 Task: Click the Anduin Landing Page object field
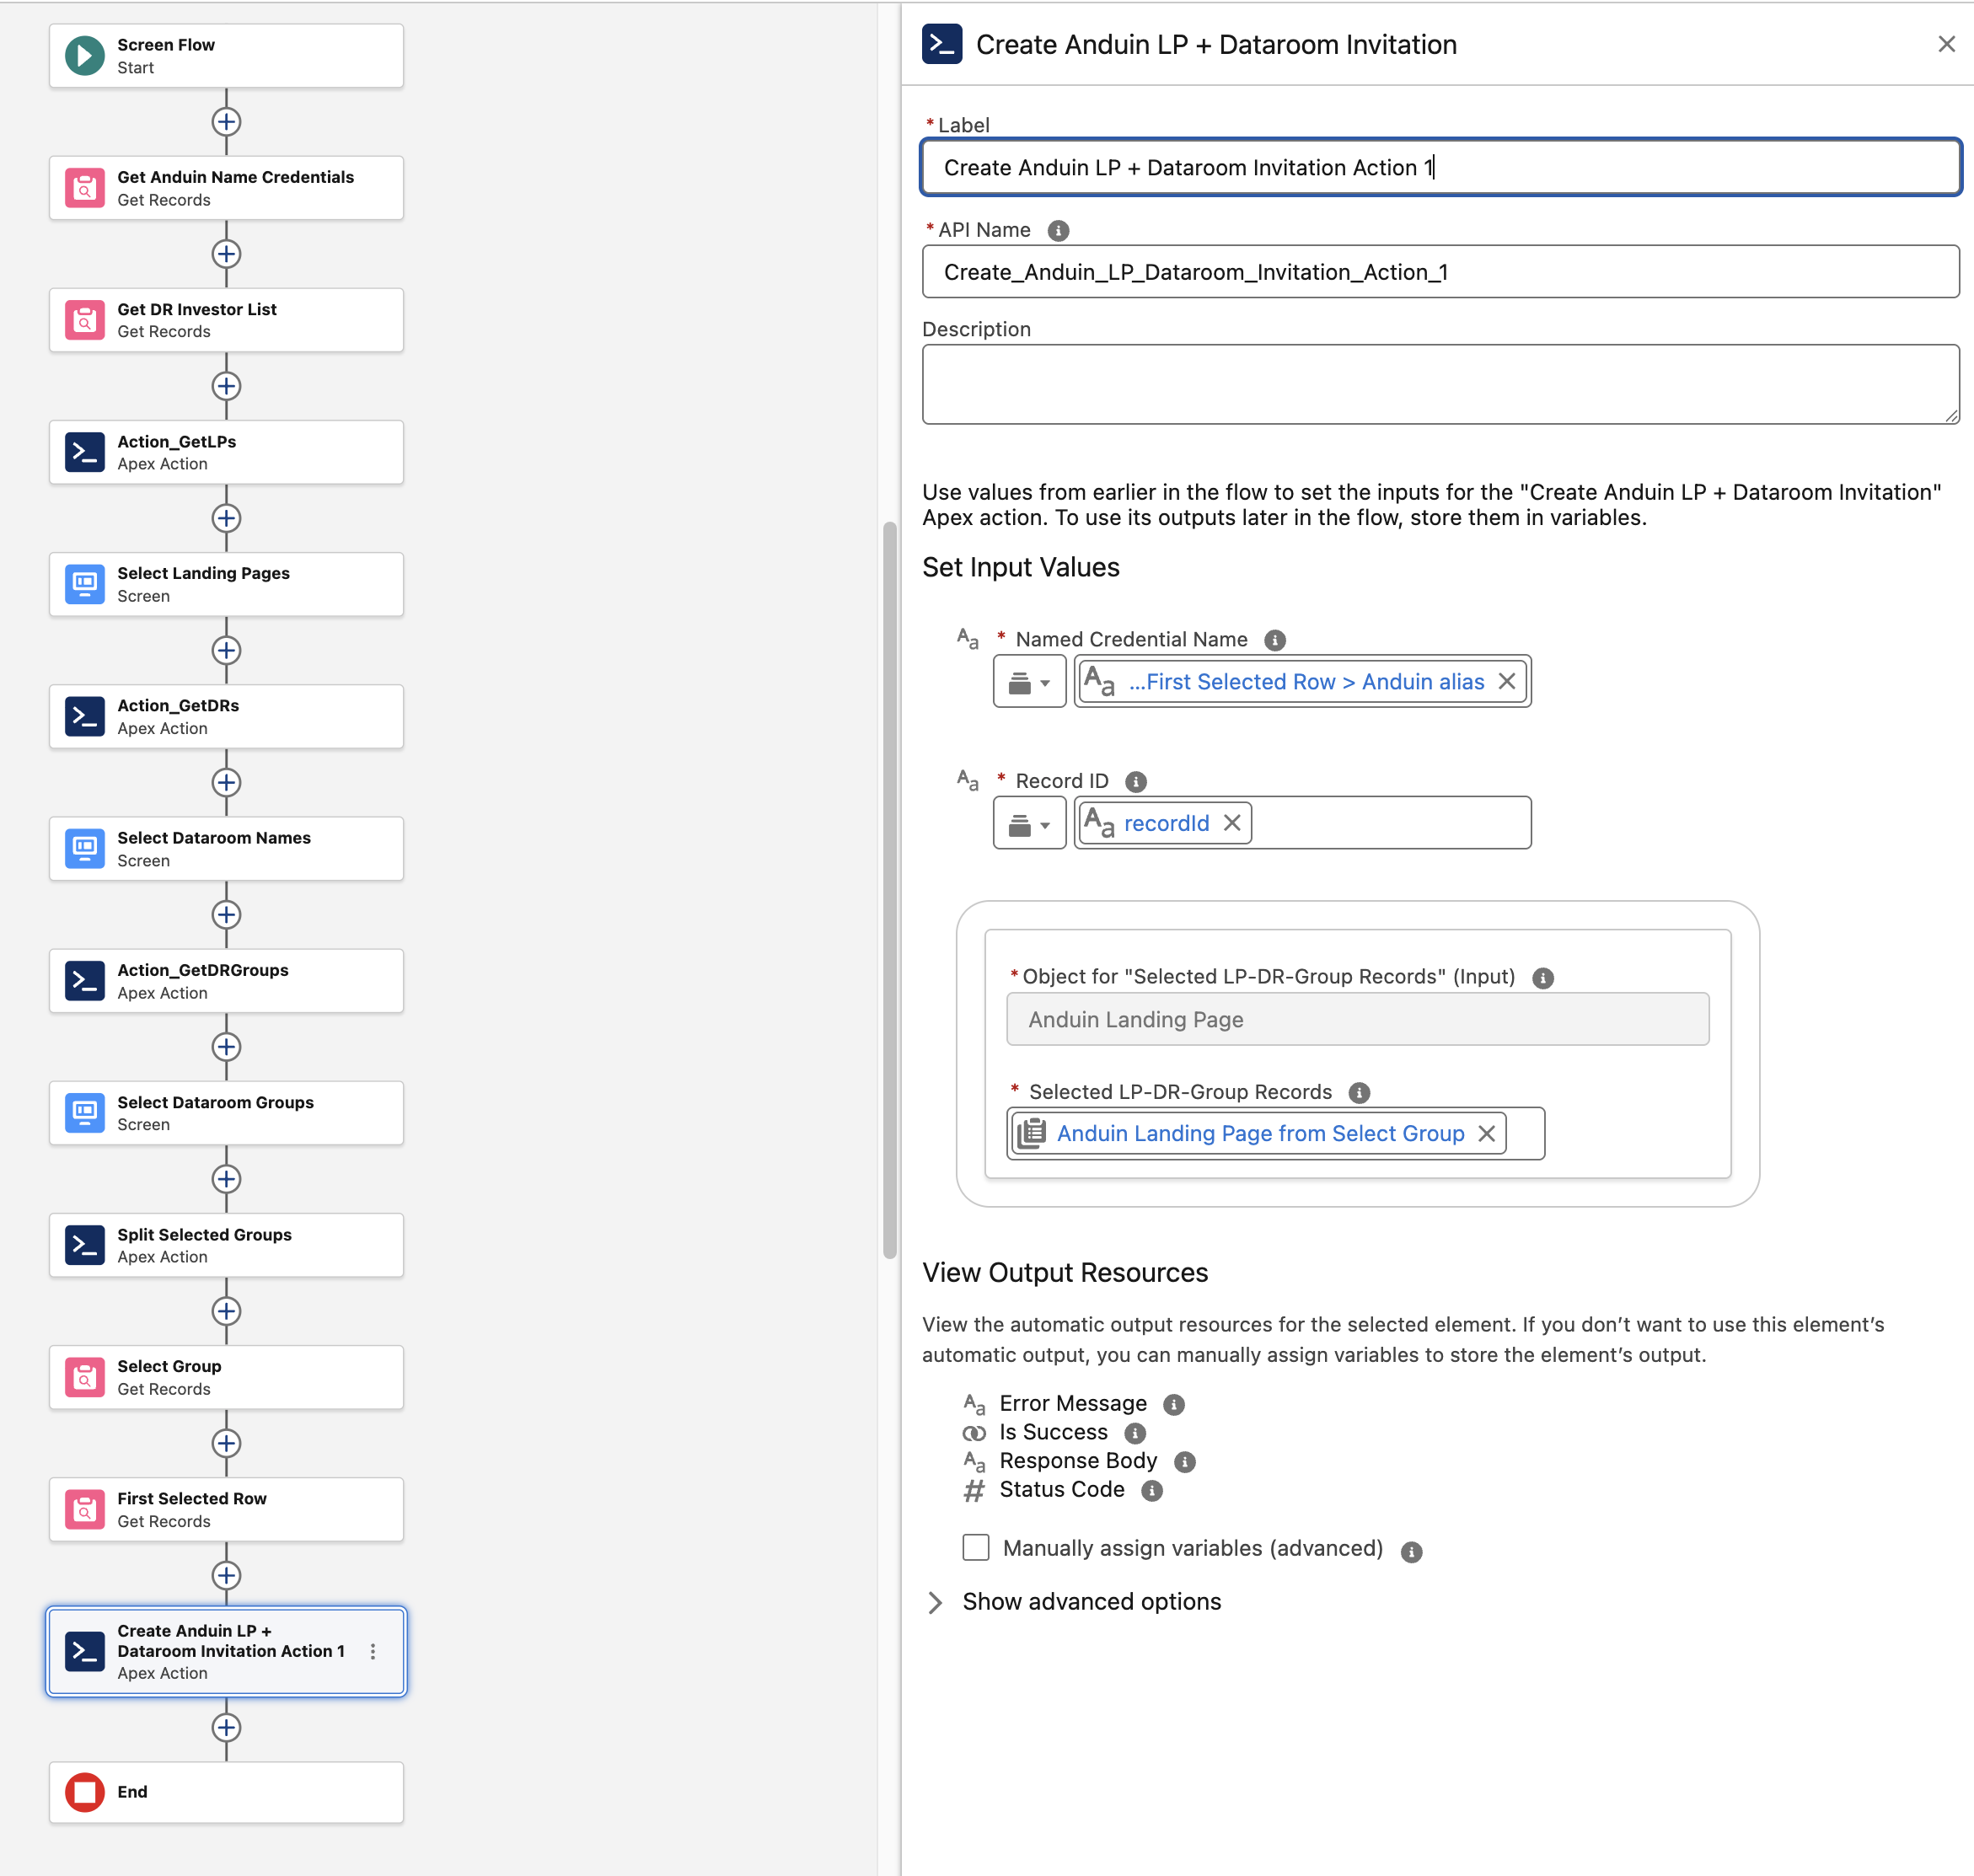click(x=1357, y=1019)
